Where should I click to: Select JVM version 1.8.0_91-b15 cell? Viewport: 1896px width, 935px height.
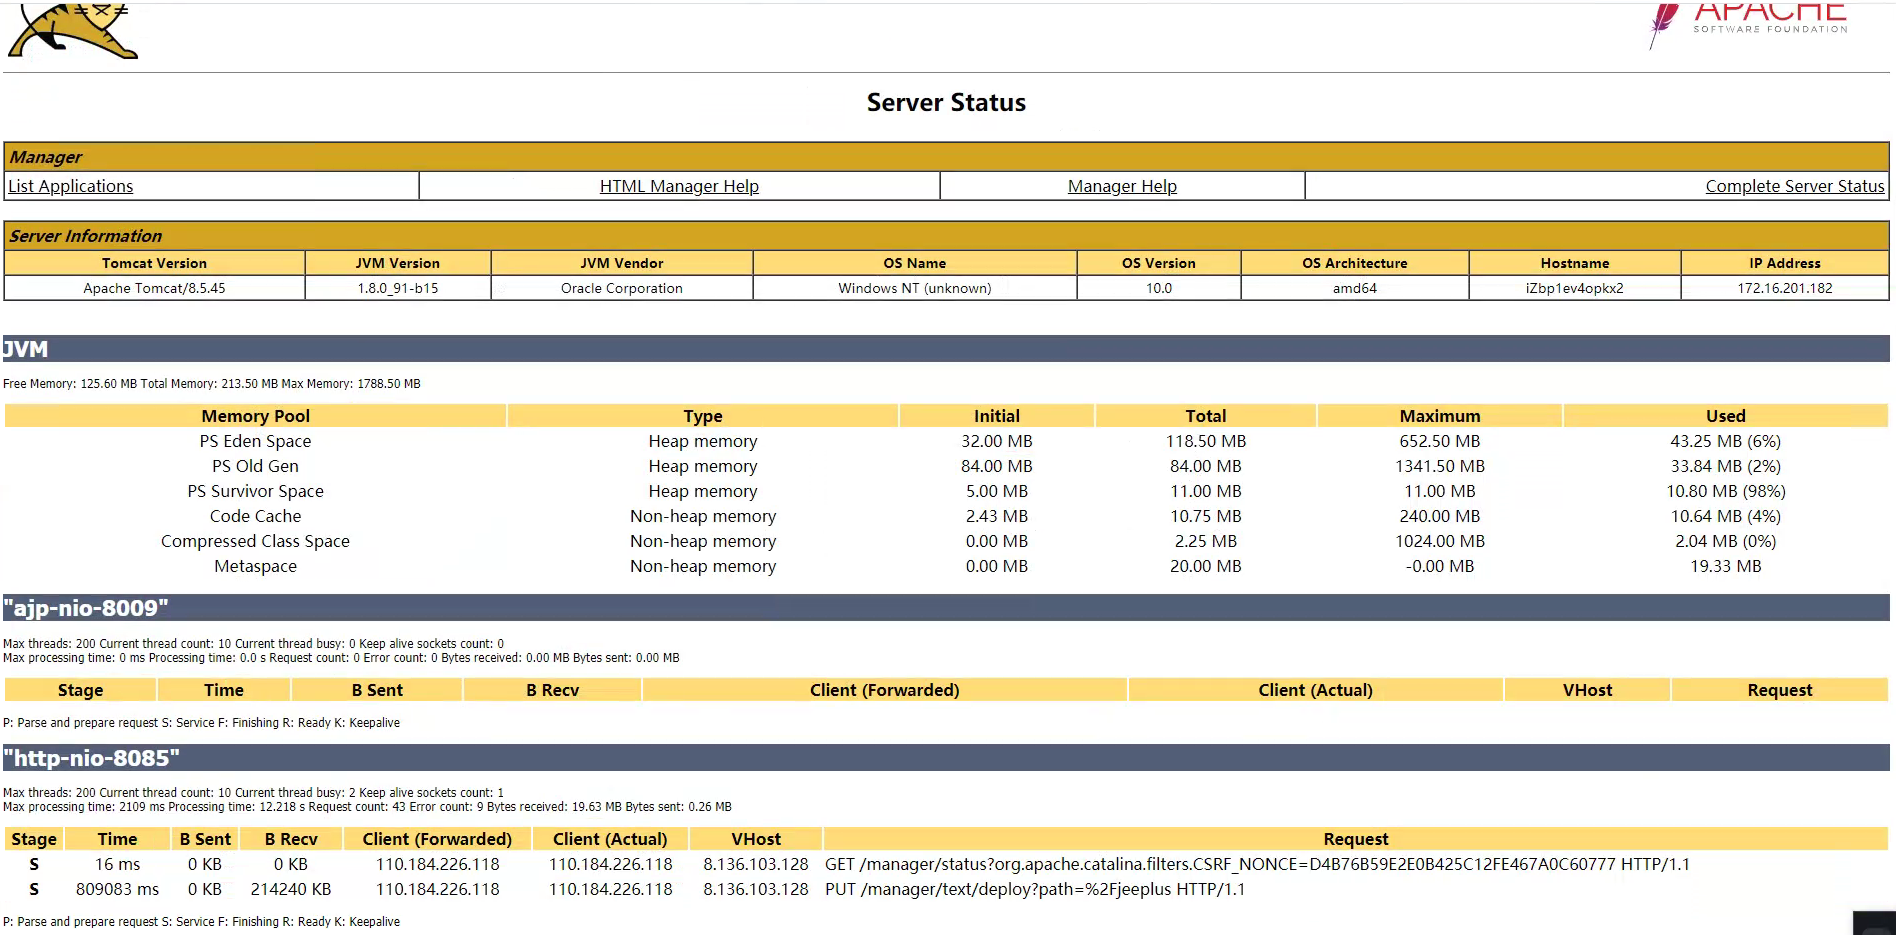398,288
